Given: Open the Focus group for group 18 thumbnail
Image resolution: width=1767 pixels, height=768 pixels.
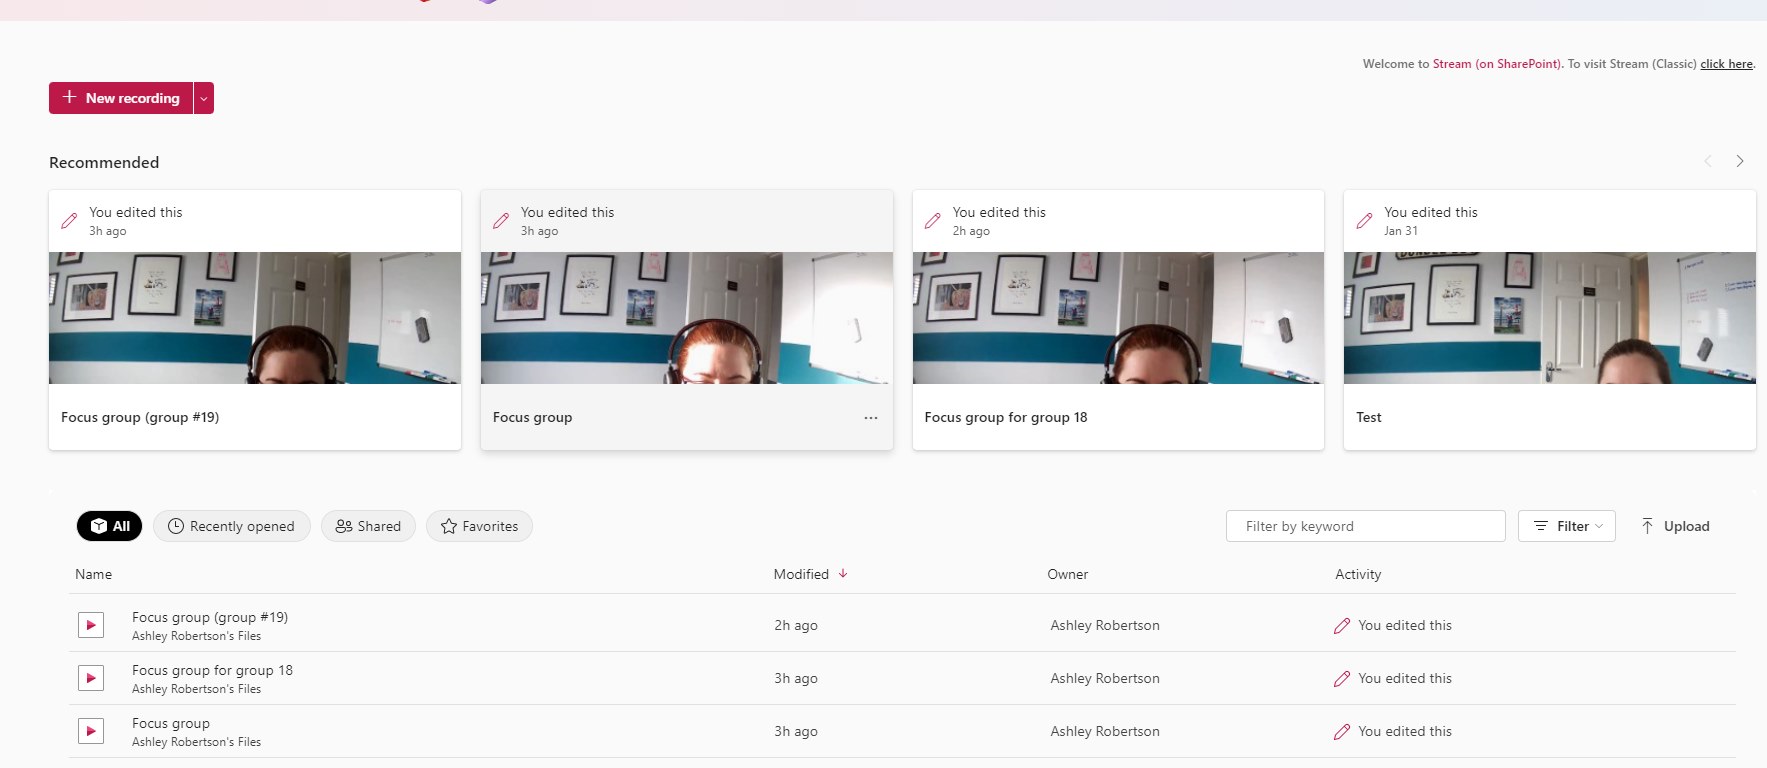Looking at the screenshot, I should point(1118,318).
